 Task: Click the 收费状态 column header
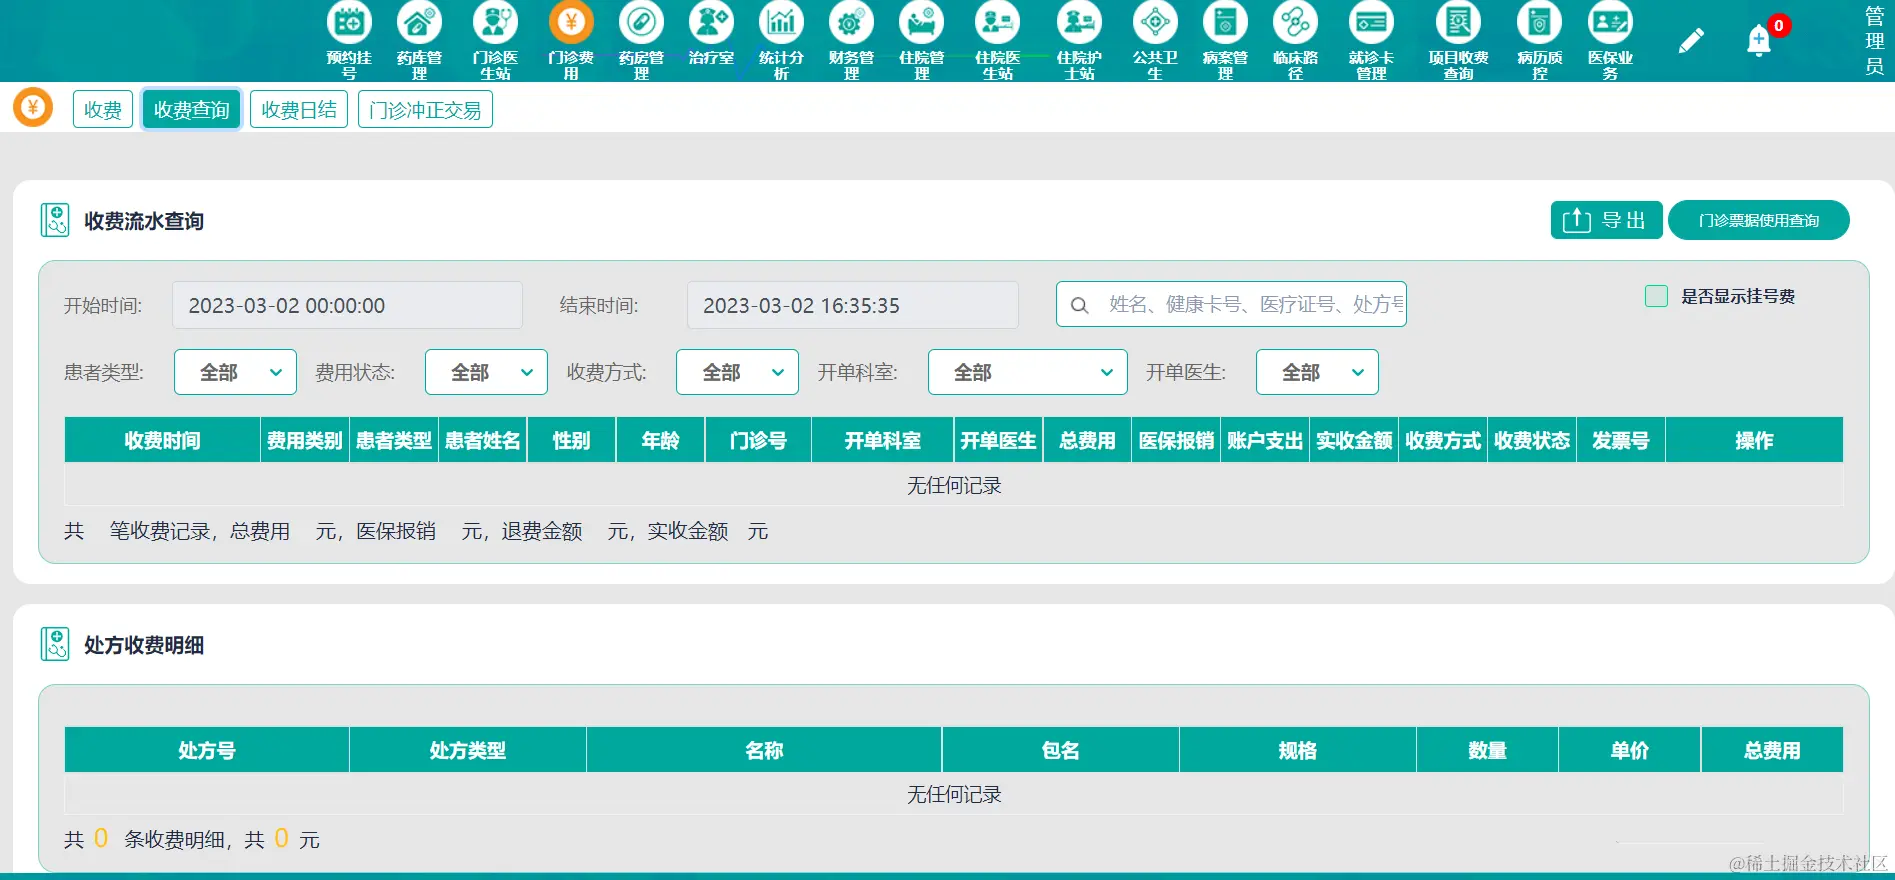pos(1532,440)
